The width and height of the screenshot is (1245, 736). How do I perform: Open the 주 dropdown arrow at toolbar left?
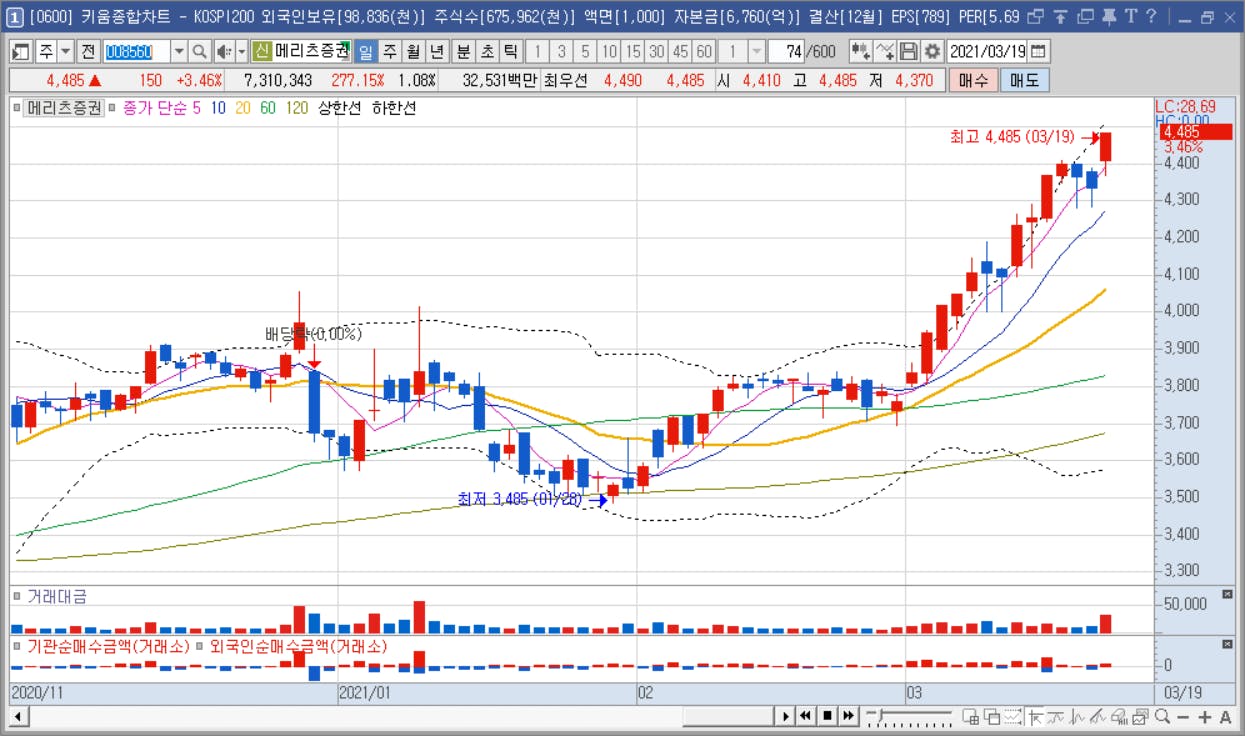pyautogui.click(x=65, y=52)
